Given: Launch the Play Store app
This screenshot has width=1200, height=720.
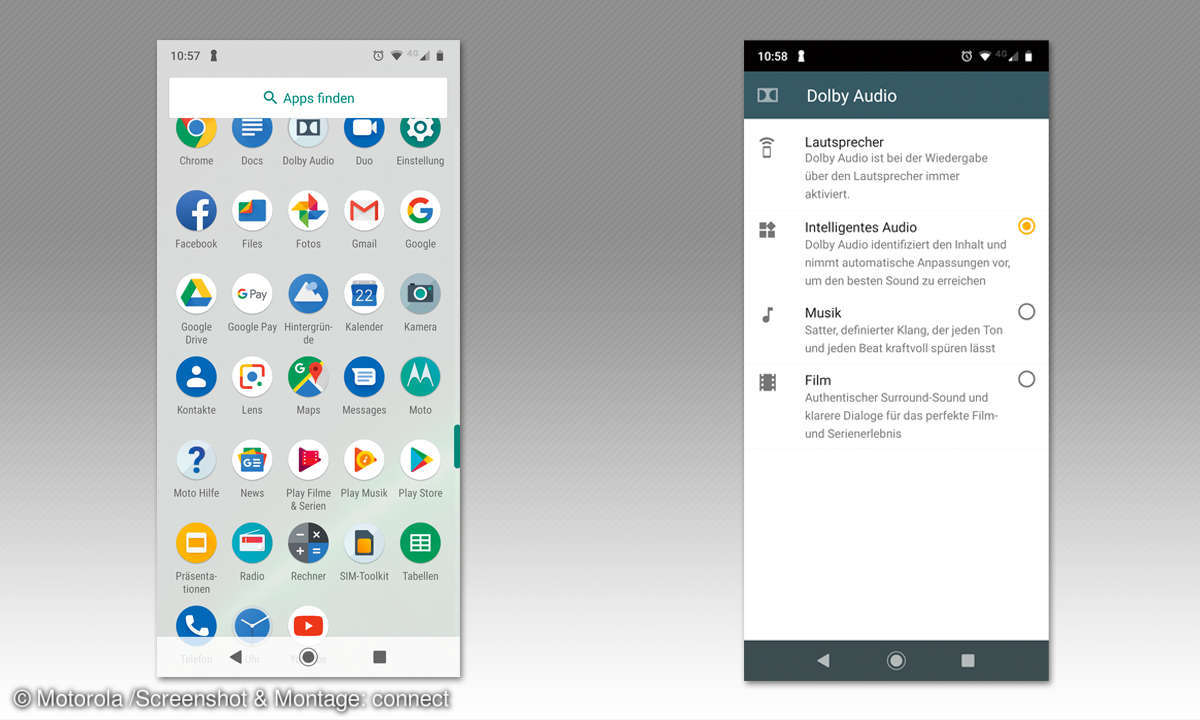Looking at the screenshot, I should [420, 460].
